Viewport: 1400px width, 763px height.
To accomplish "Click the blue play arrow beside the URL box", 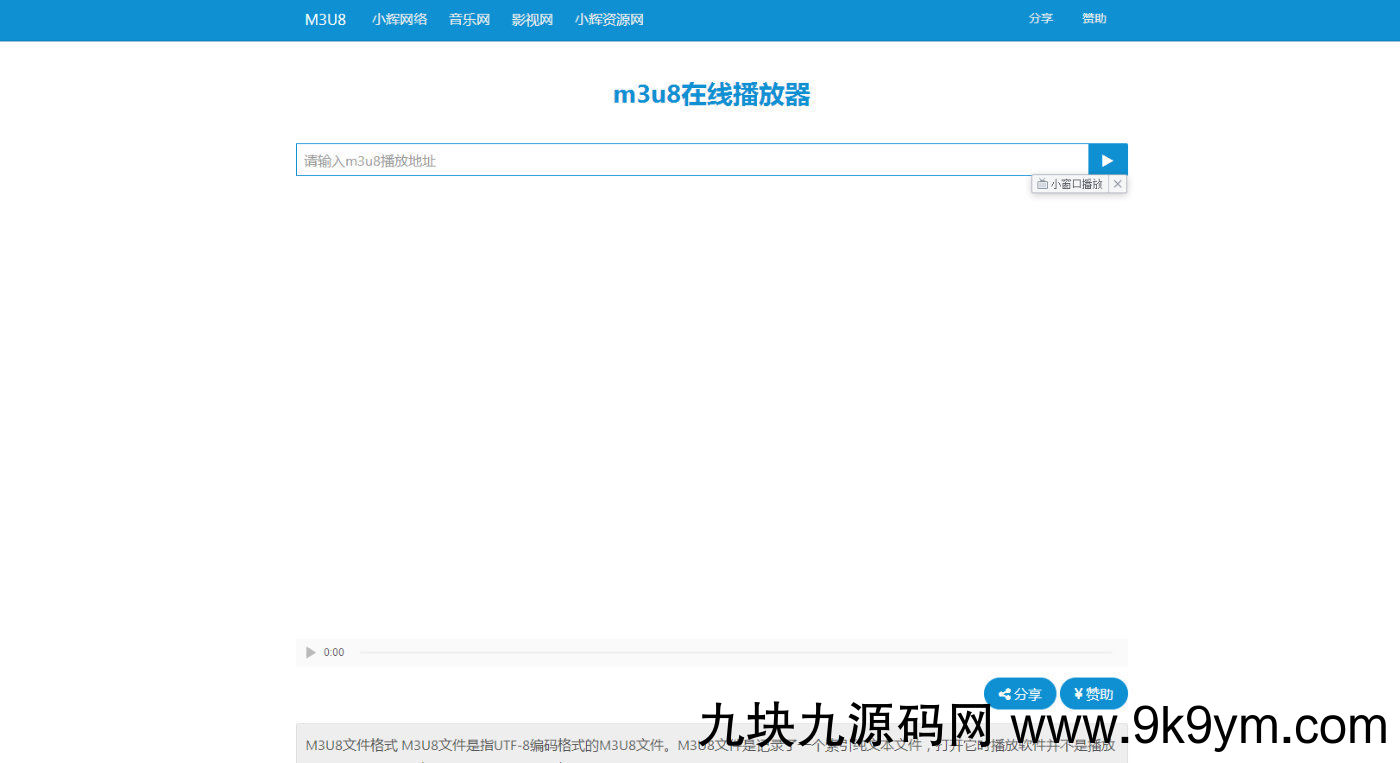I will (1107, 159).
